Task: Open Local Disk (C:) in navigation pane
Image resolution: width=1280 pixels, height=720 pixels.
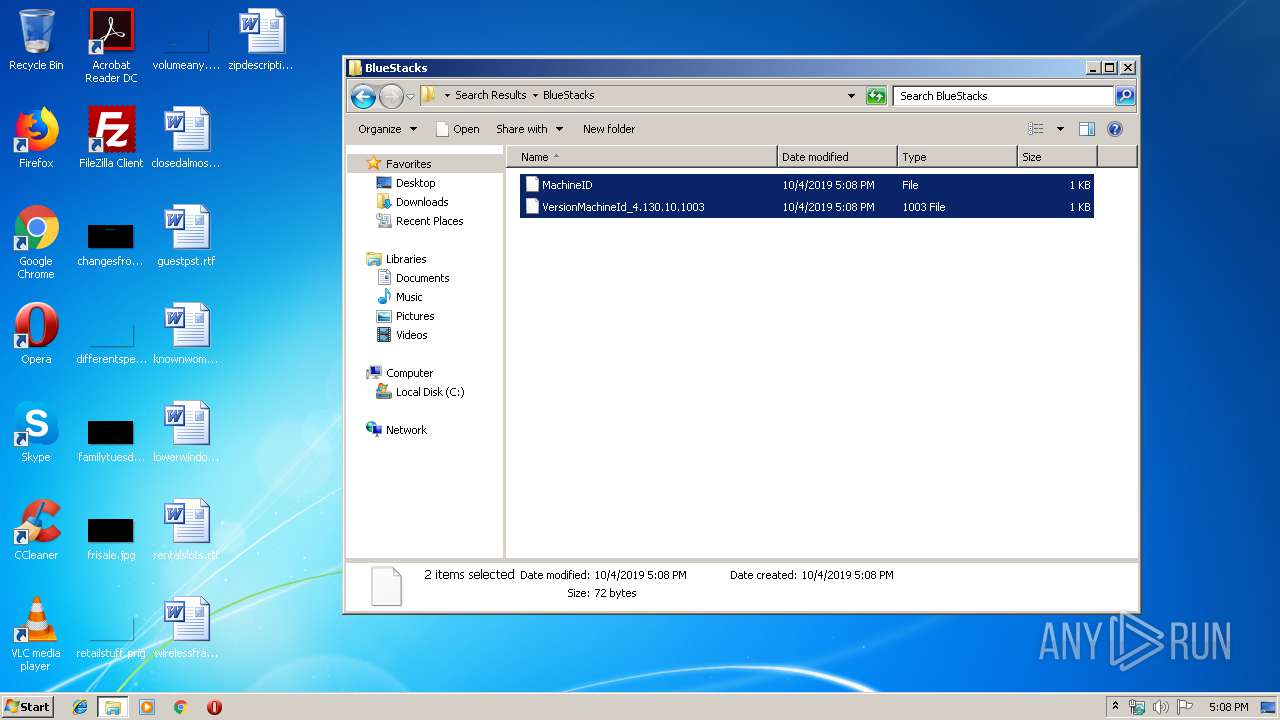Action: (x=430, y=392)
